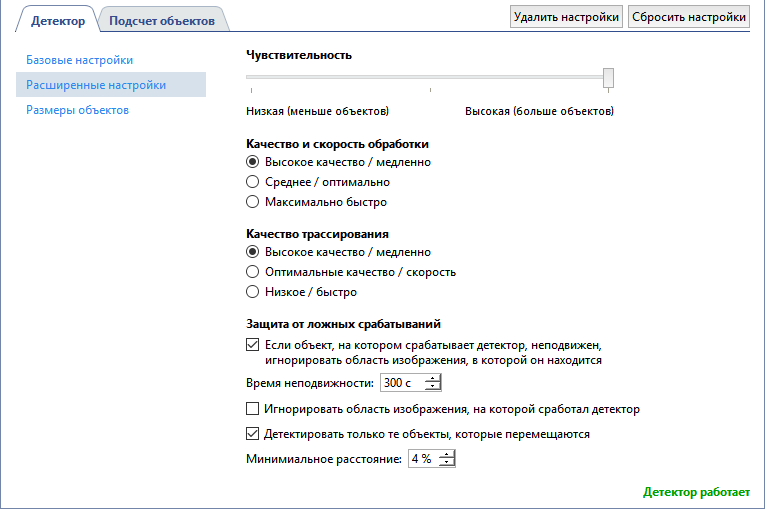Select Низкое / быстро tracing quality

coord(252,292)
